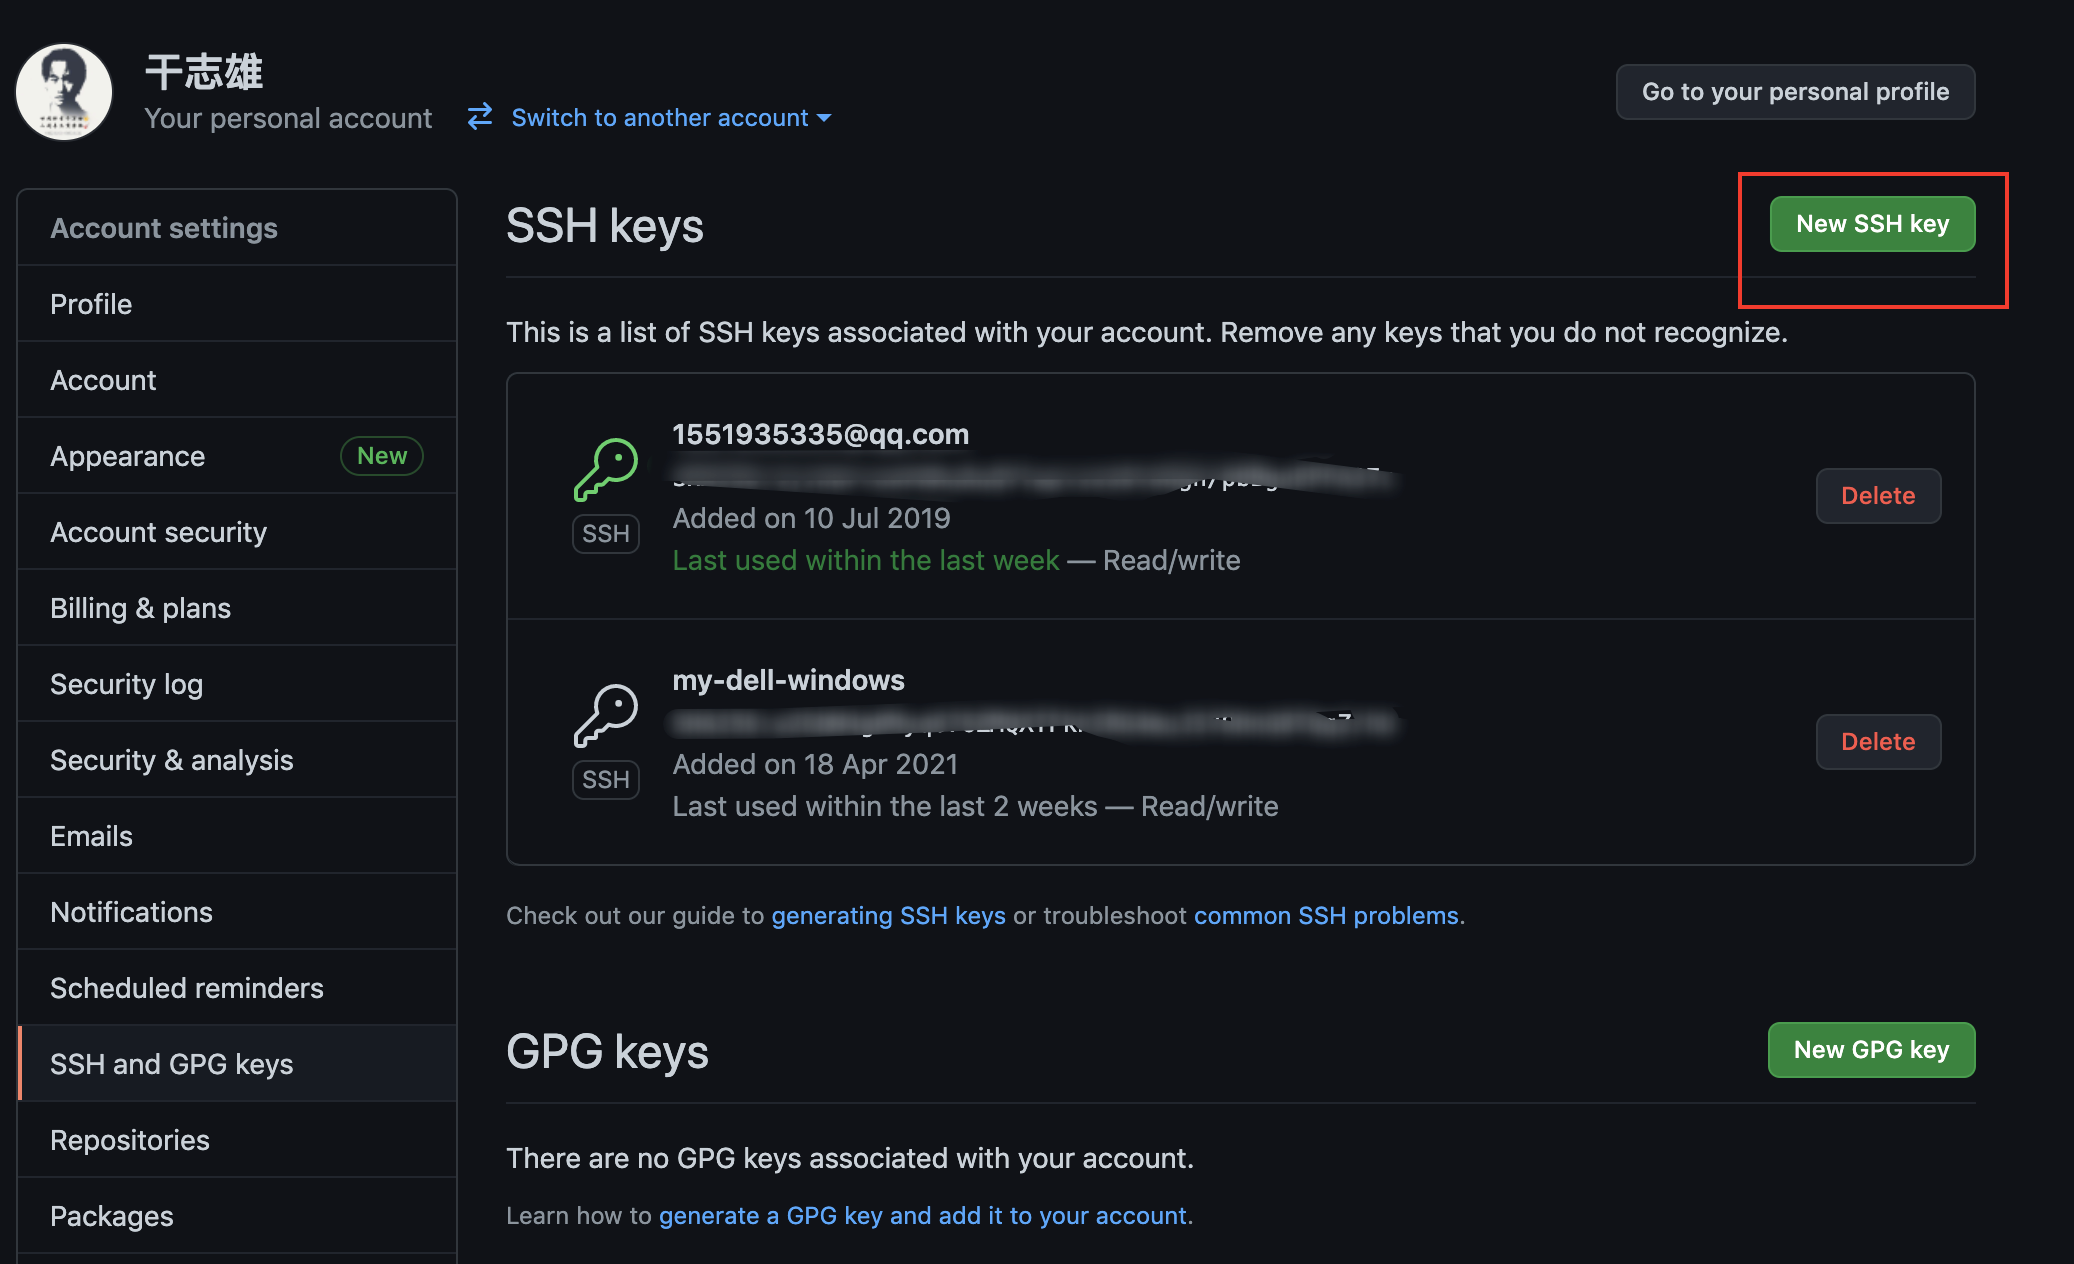The height and width of the screenshot is (1264, 2074).
Task: Click the New badge beside Appearance
Action: (382, 456)
